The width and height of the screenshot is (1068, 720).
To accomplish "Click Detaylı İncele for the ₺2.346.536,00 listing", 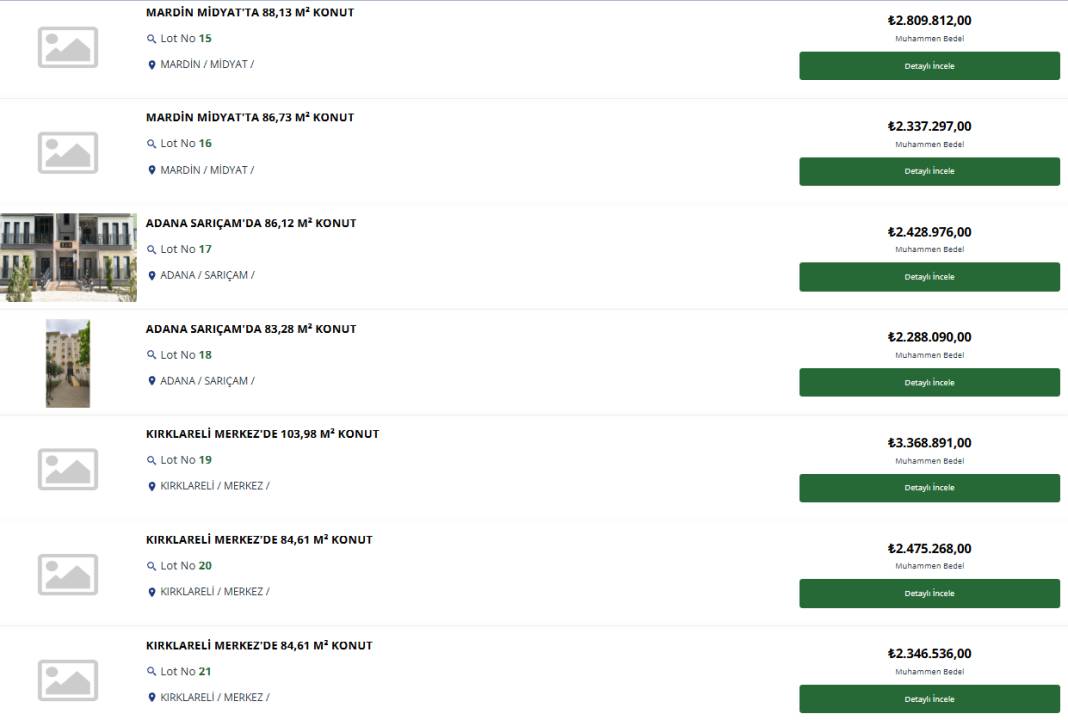I will point(929,700).
